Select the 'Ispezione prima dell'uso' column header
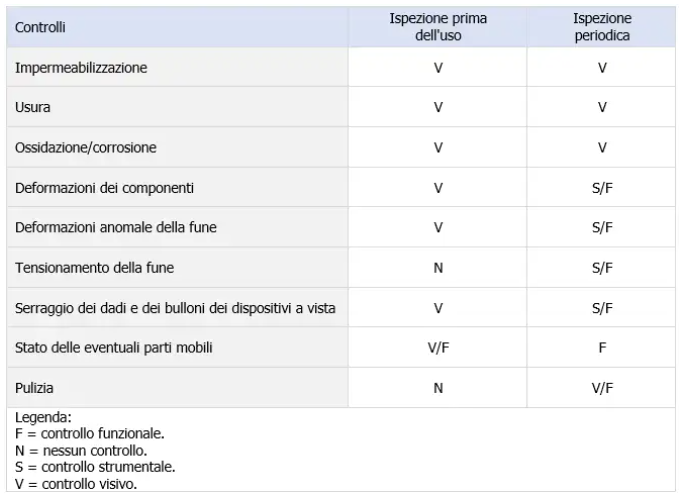 click(438, 27)
